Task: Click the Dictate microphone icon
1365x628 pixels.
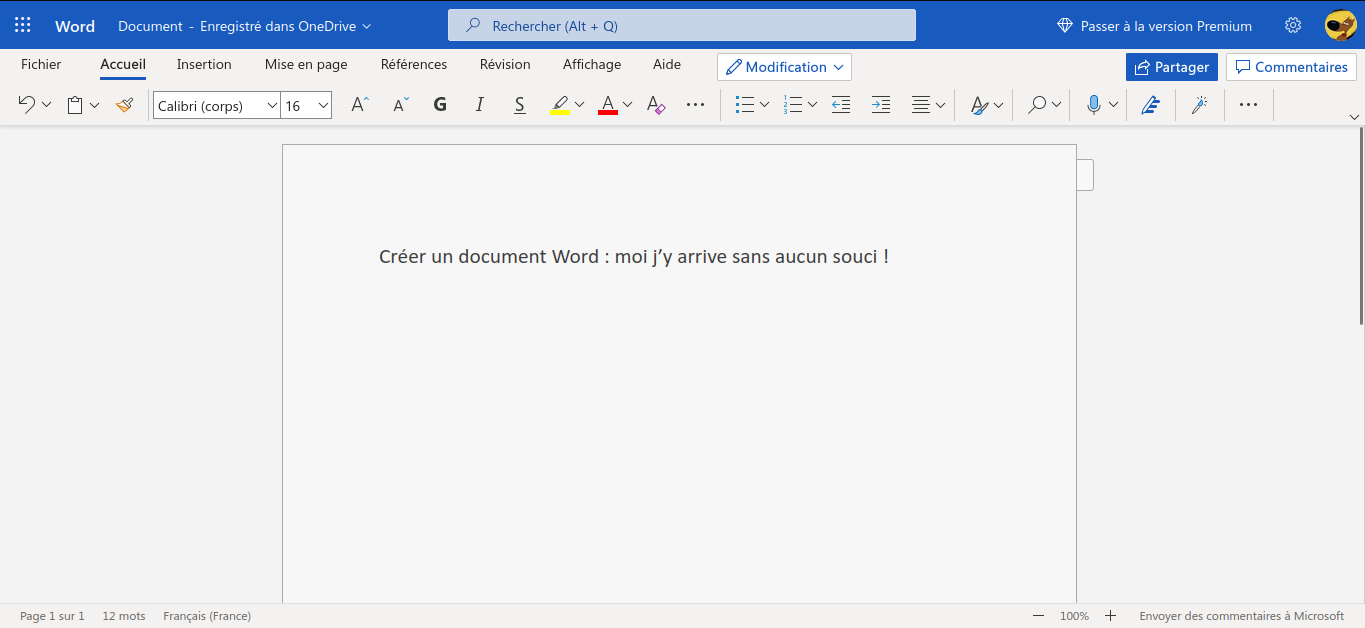Action: tap(1094, 105)
